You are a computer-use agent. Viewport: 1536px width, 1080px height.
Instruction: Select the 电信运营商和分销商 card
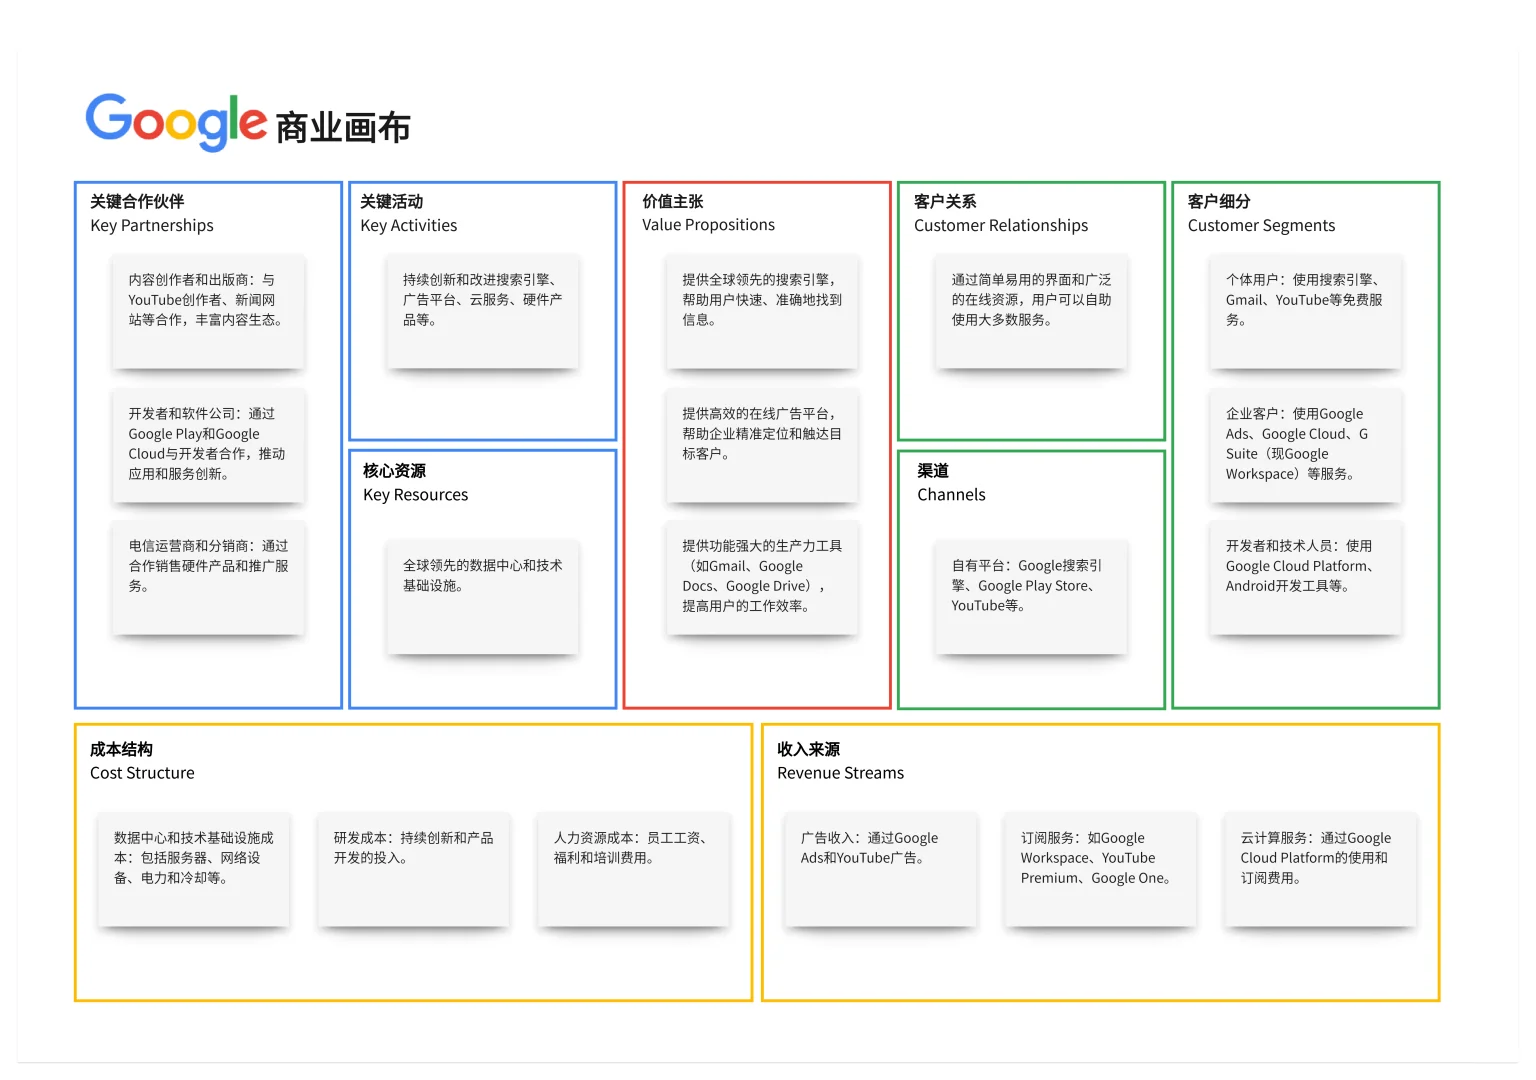(x=208, y=578)
